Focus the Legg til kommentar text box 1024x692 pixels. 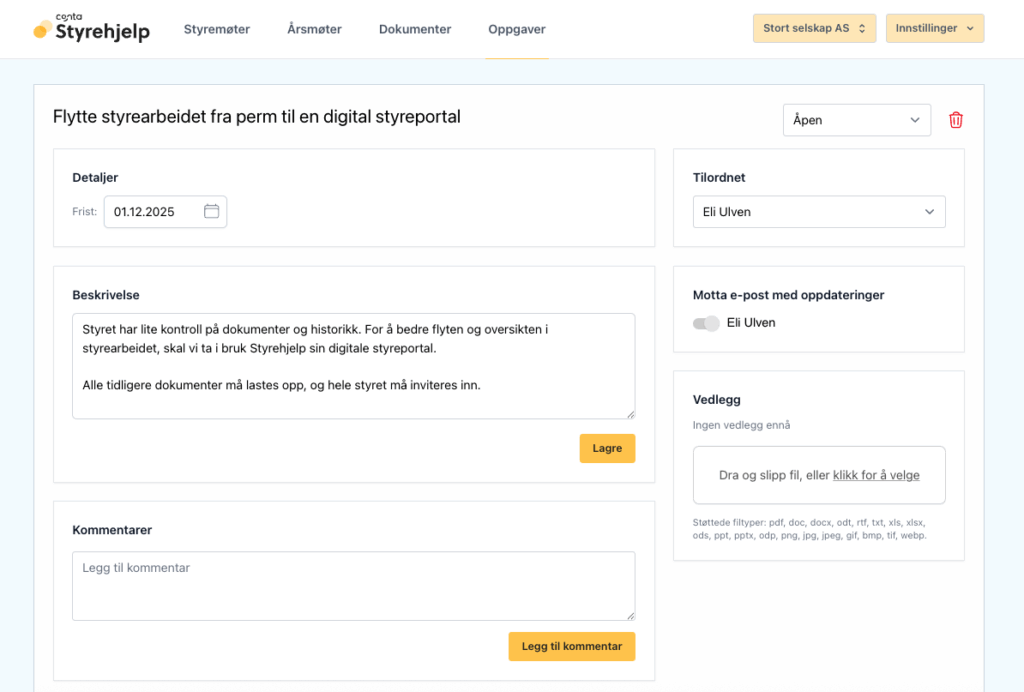(x=353, y=585)
